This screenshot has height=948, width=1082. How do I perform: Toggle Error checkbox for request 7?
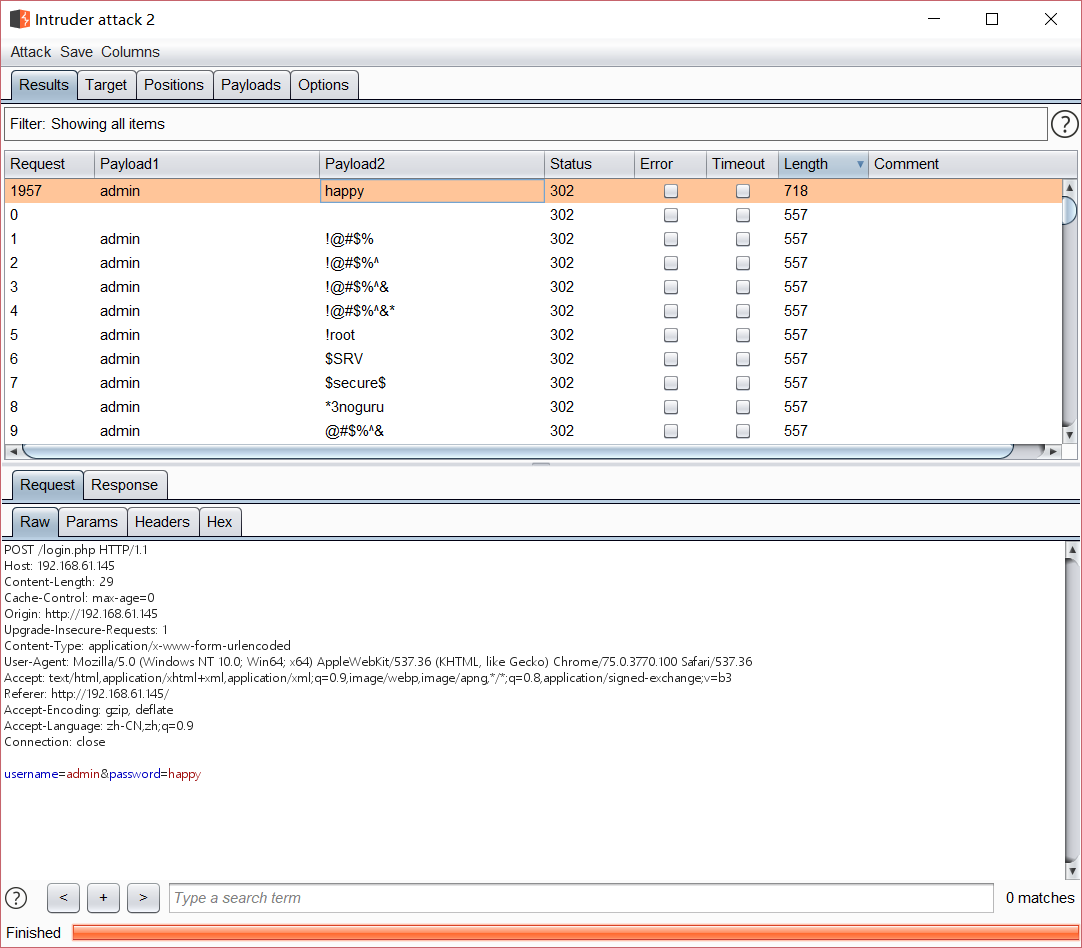(671, 383)
